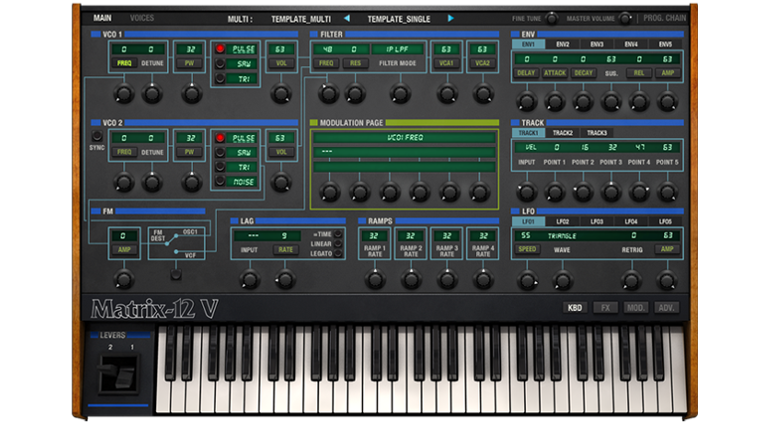Open the Filter Mode 1P LPF selector
This screenshot has height=425, width=770.
tap(397, 49)
